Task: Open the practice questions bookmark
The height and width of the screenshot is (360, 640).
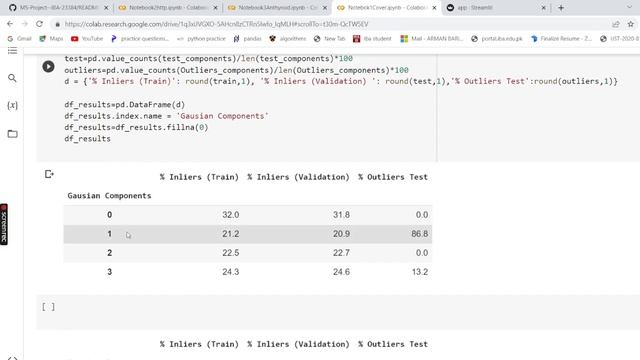Action: [x=140, y=39]
